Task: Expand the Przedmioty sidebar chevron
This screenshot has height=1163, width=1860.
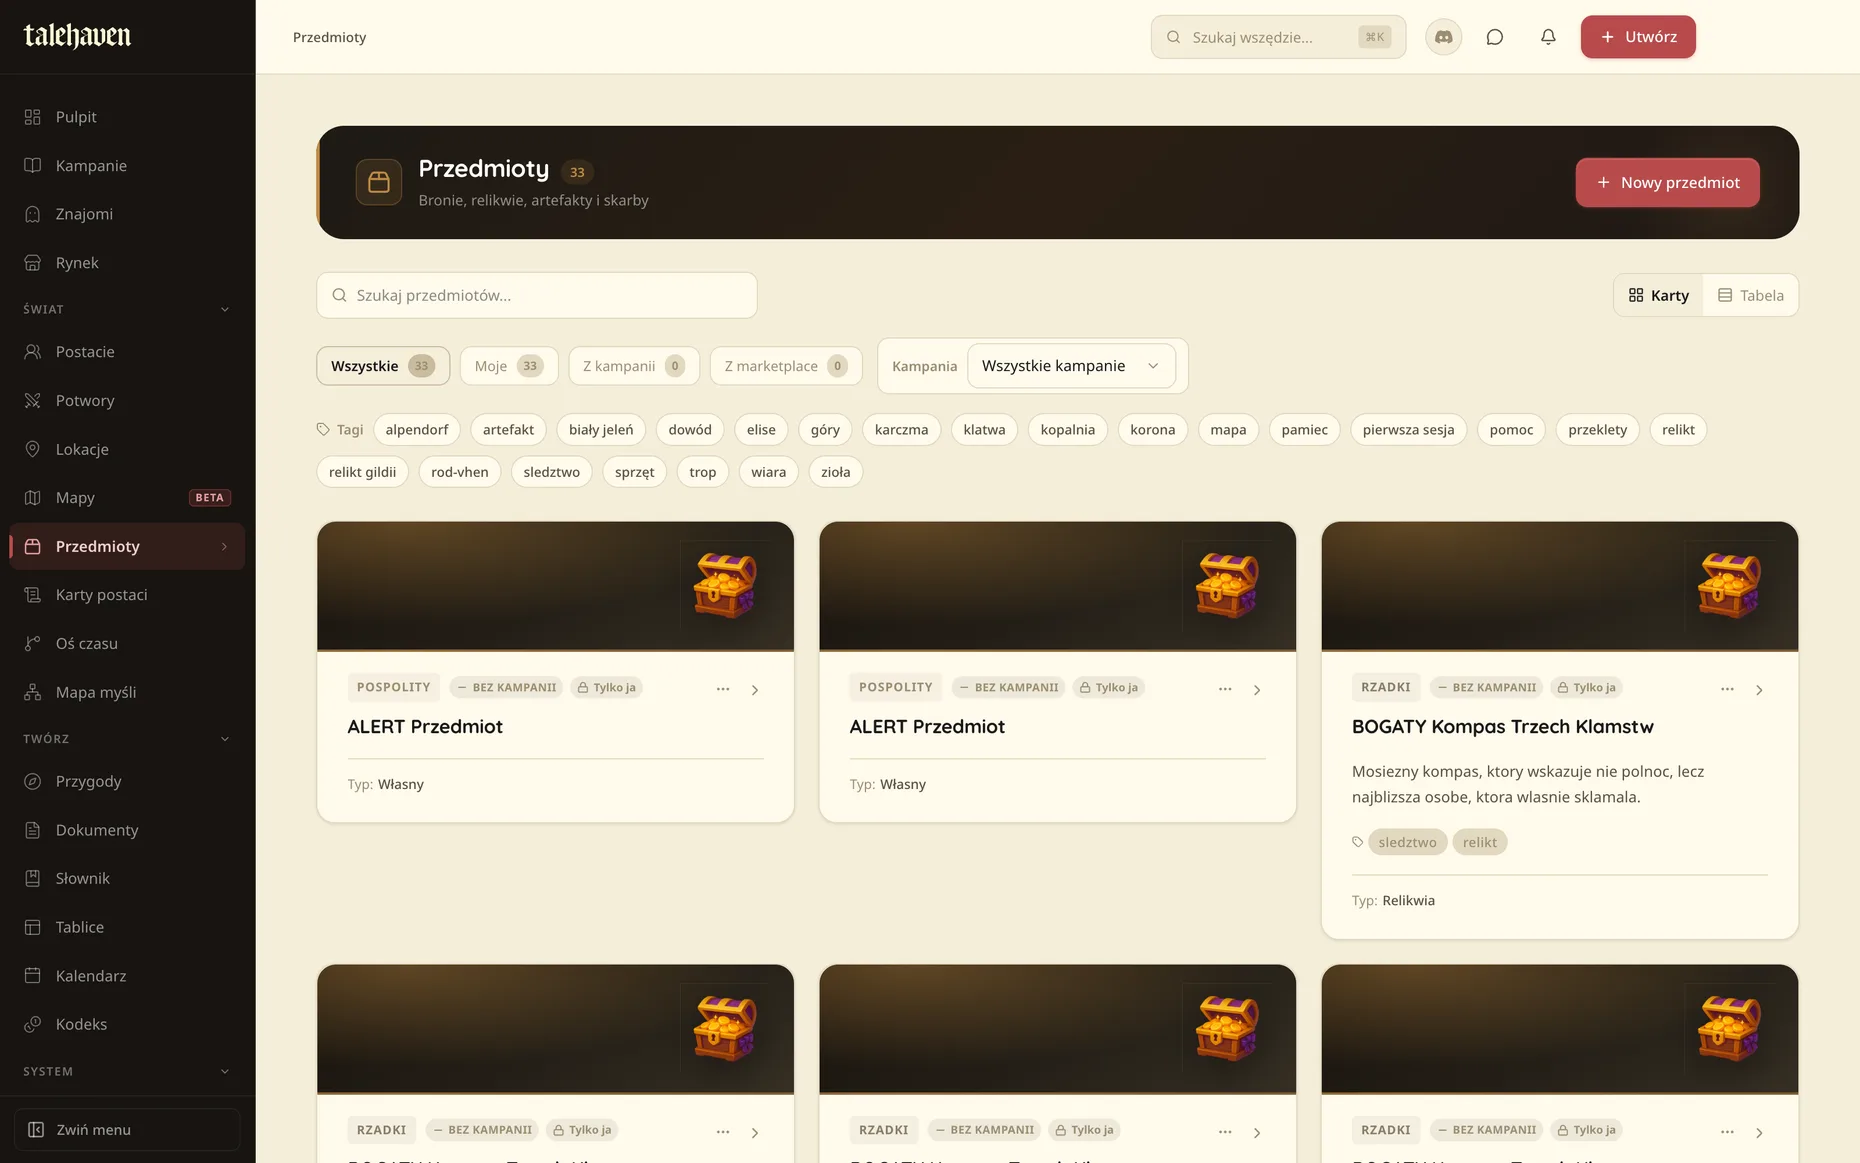Action: tap(225, 546)
